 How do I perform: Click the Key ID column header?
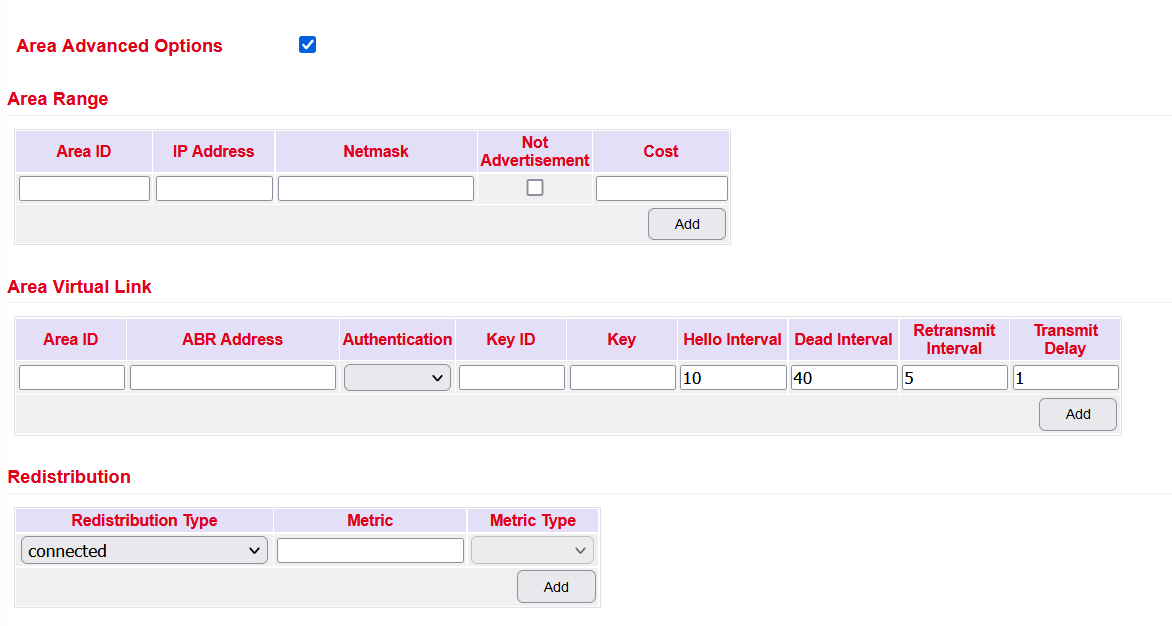coord(511,339)
